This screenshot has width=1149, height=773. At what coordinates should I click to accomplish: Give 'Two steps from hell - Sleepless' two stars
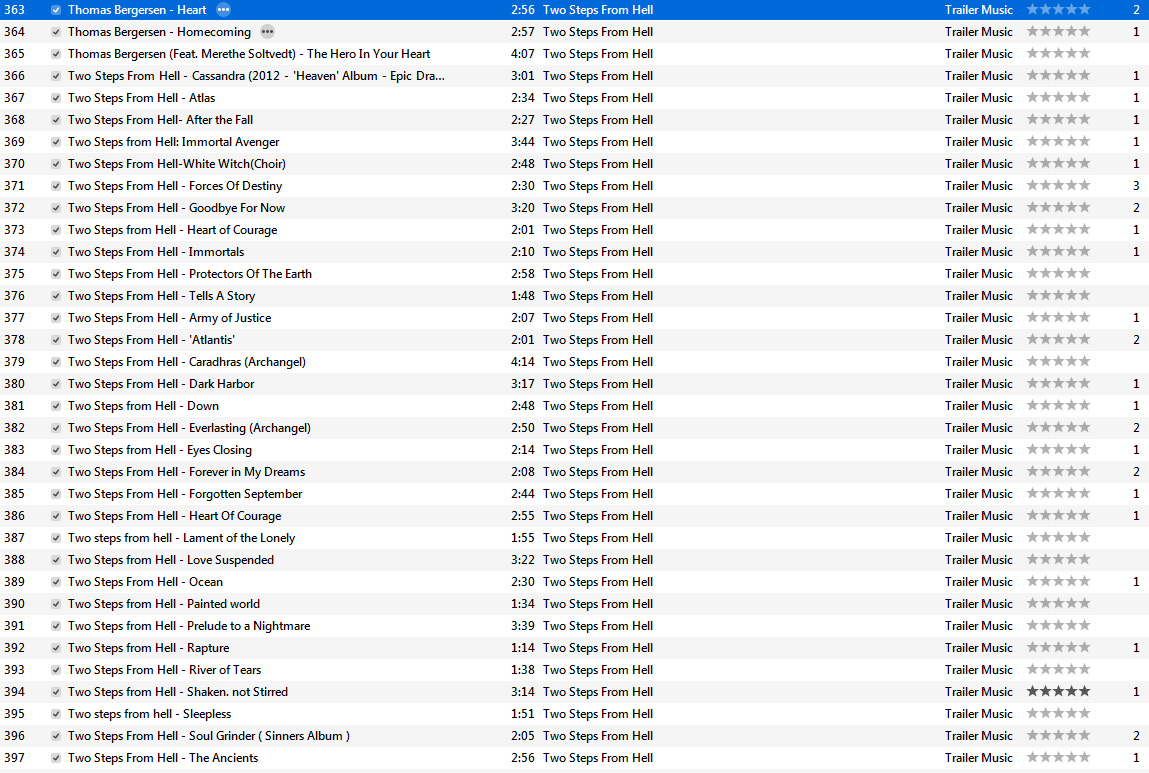coord(1044,713)
